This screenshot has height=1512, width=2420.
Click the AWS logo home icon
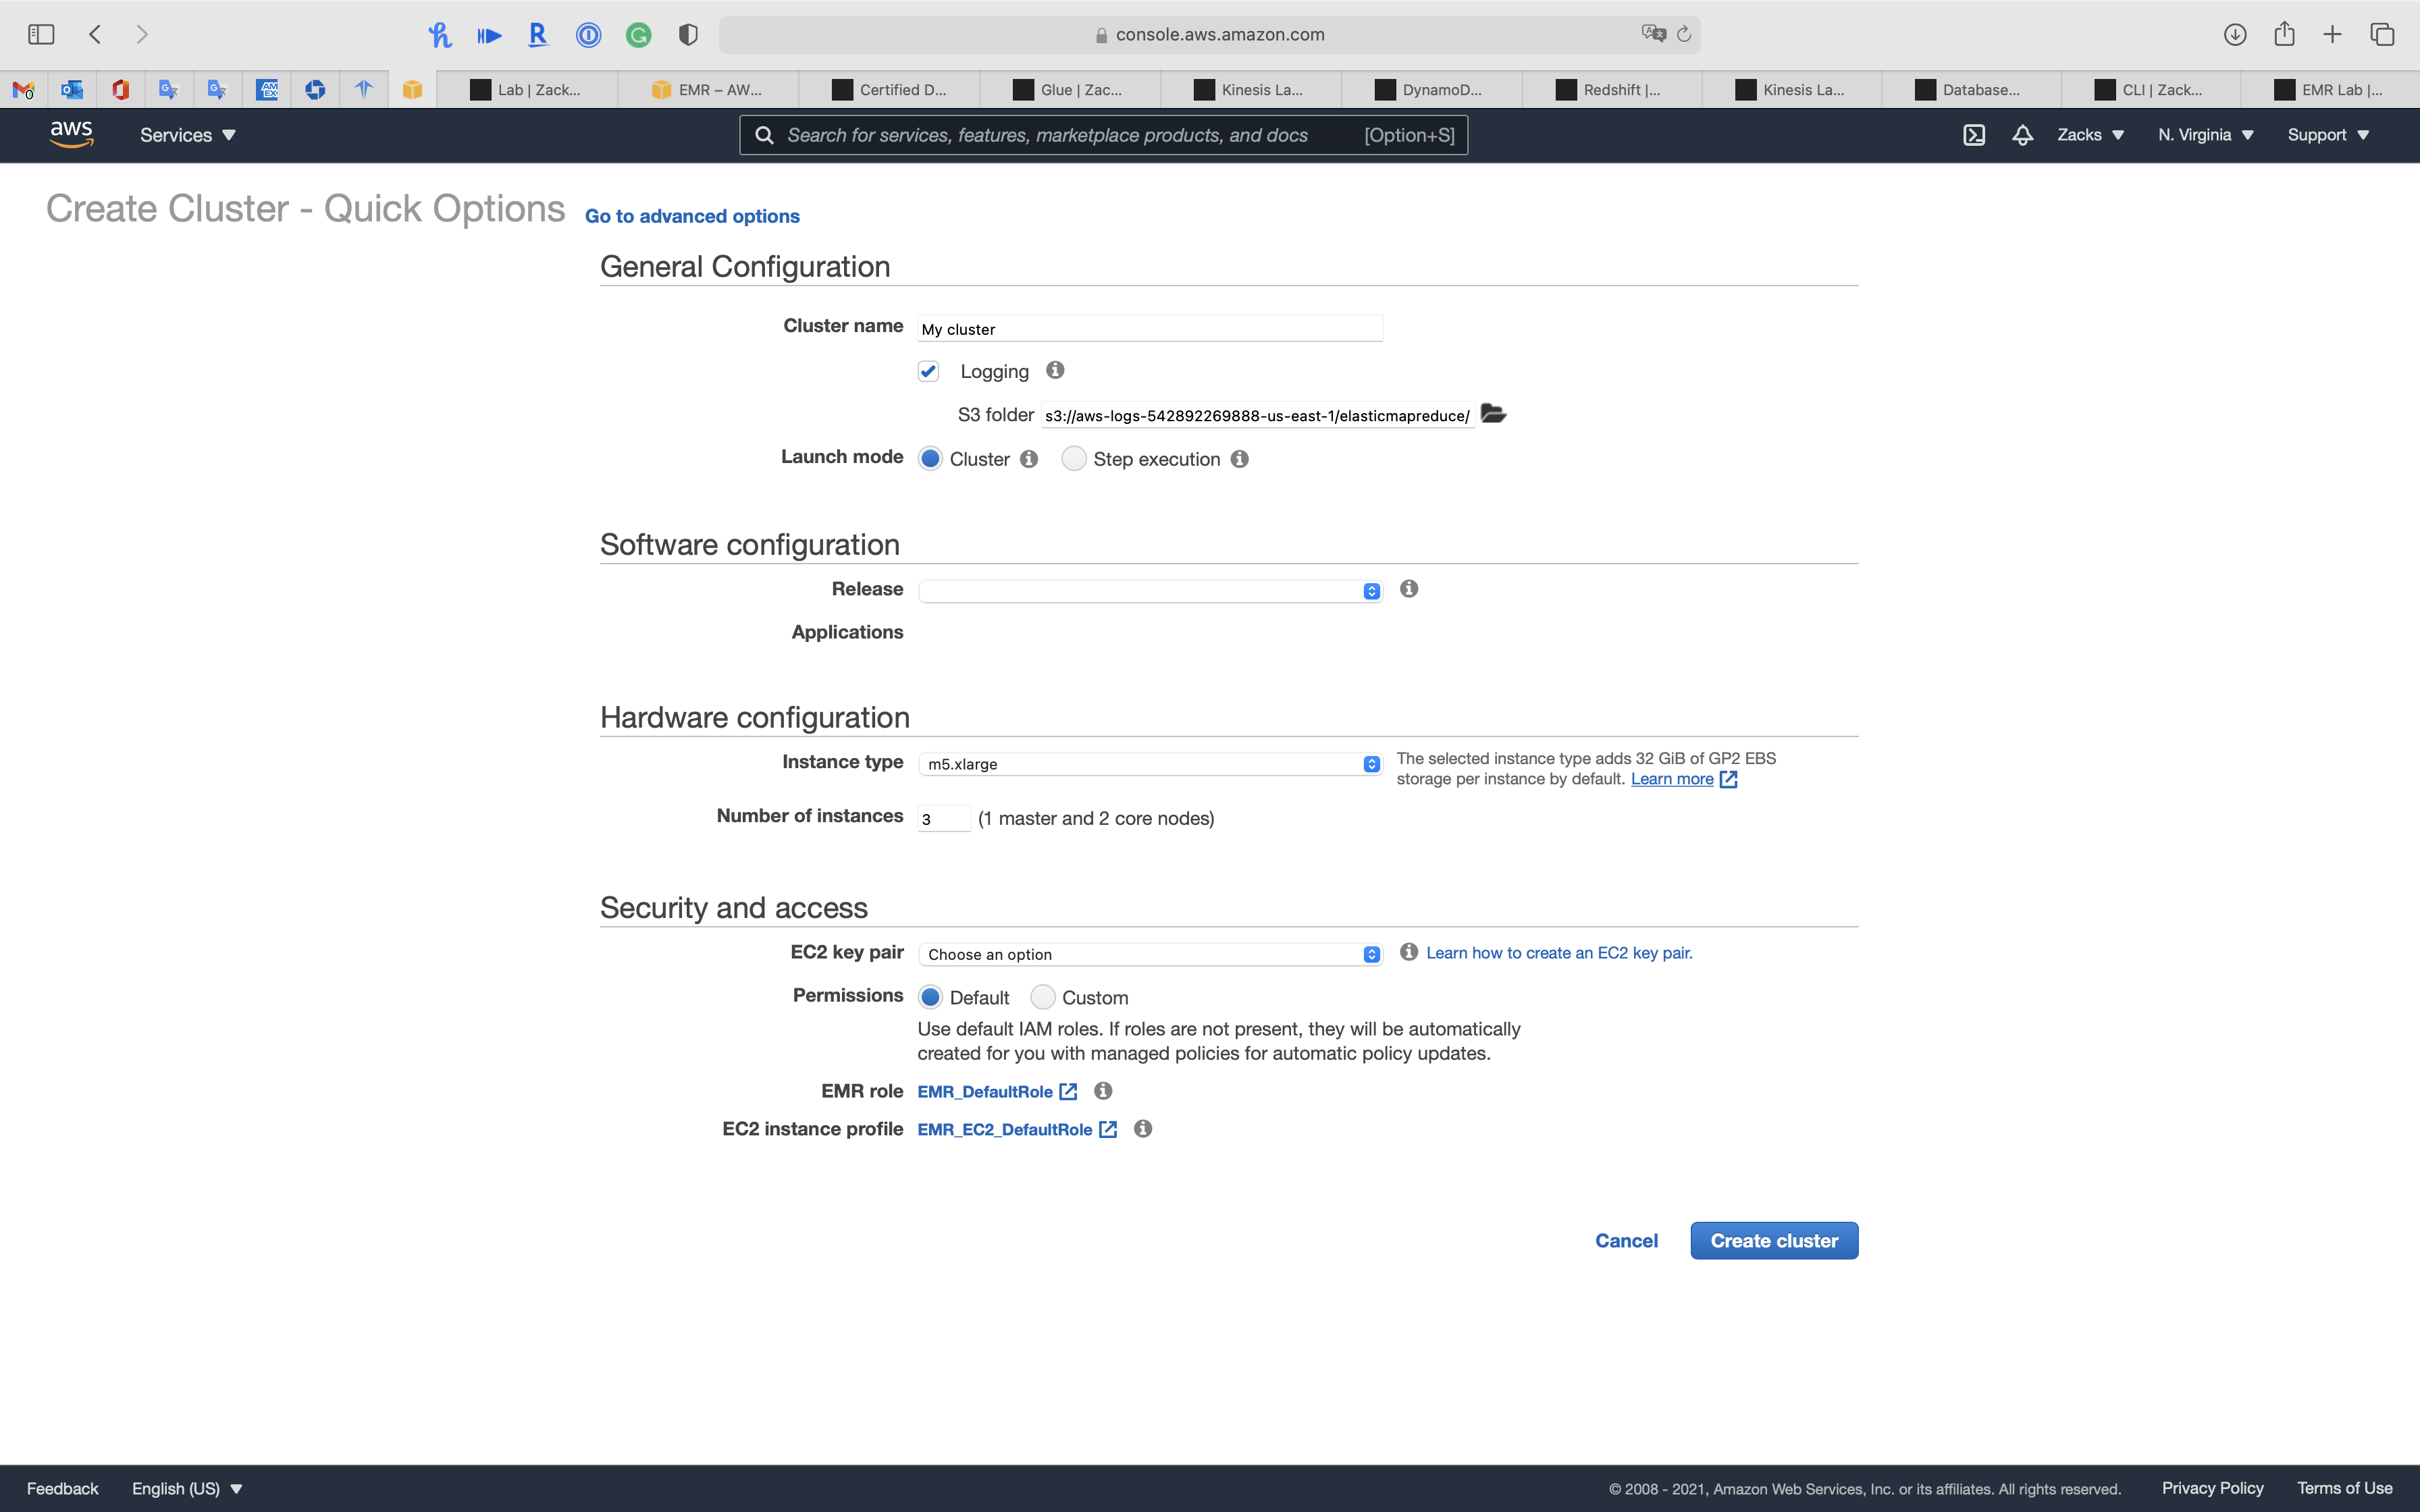[x=71, y=134]
